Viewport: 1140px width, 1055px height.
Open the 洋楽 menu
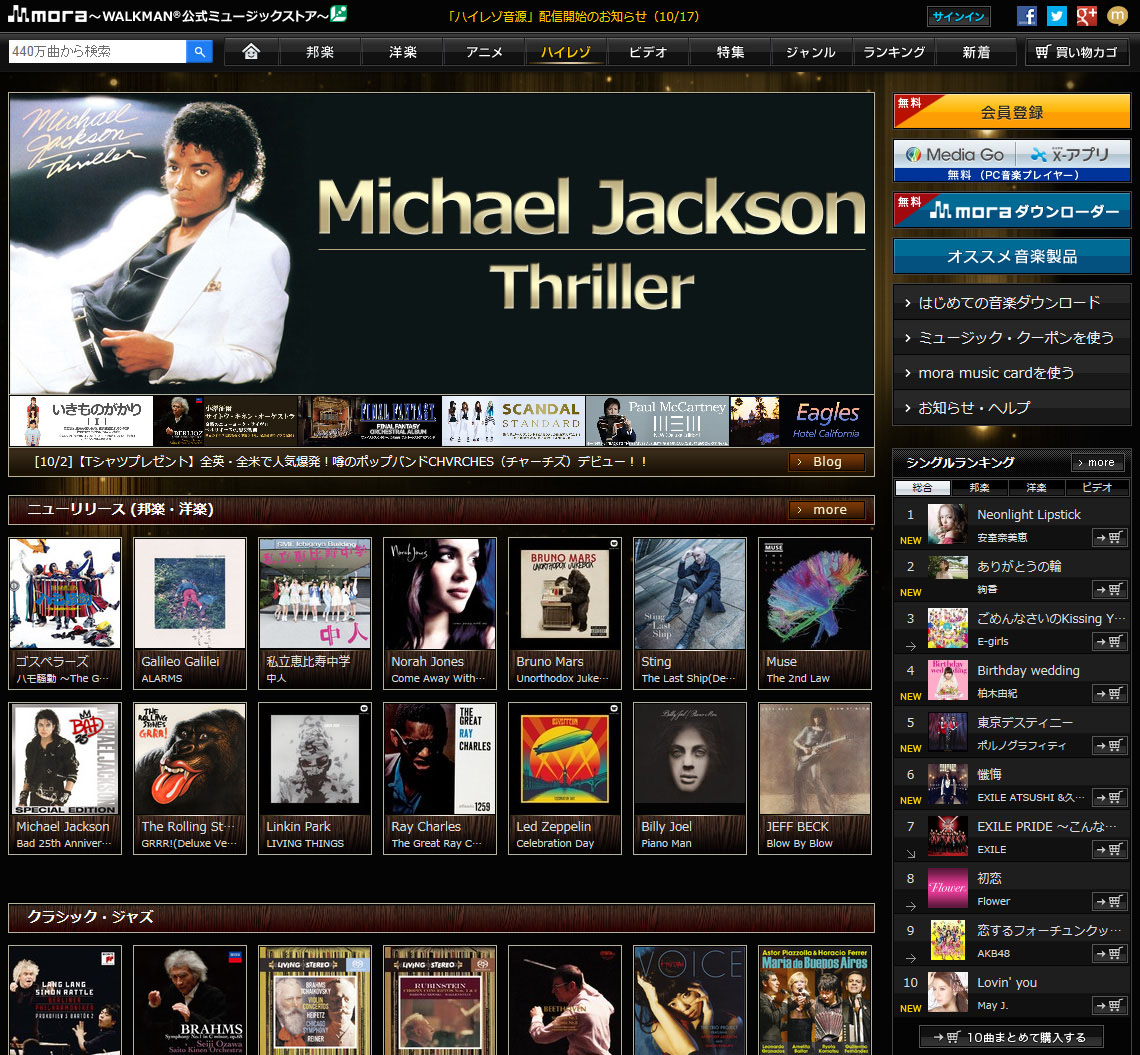pos(402,52)
